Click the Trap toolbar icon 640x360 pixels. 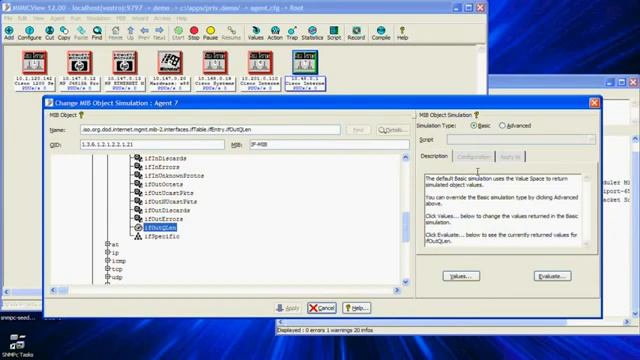[x=292, y=33]
